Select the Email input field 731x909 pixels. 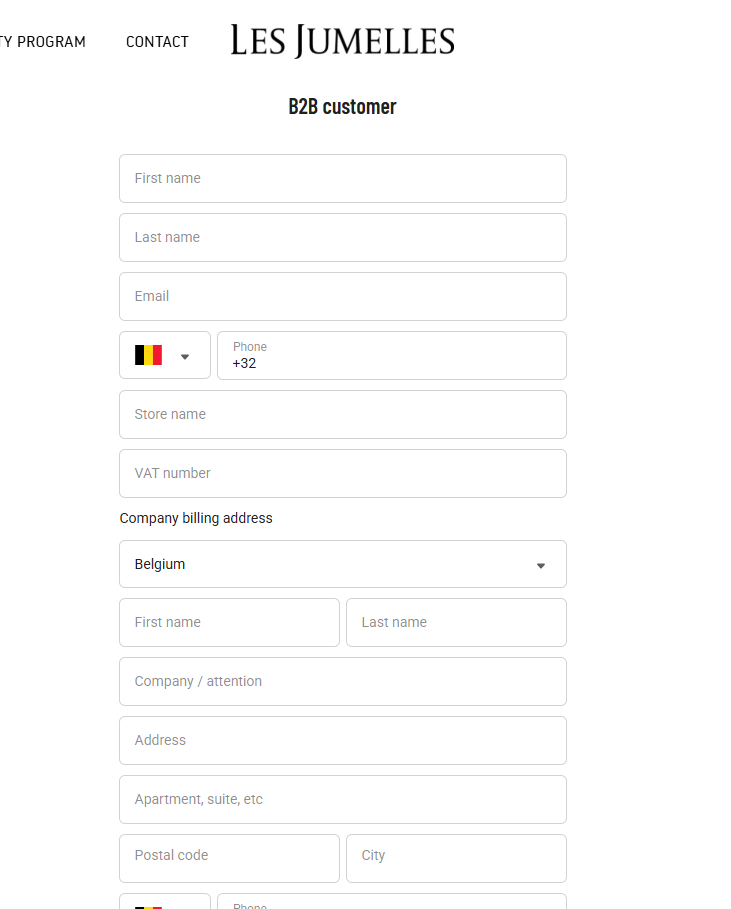click(342, 296)
